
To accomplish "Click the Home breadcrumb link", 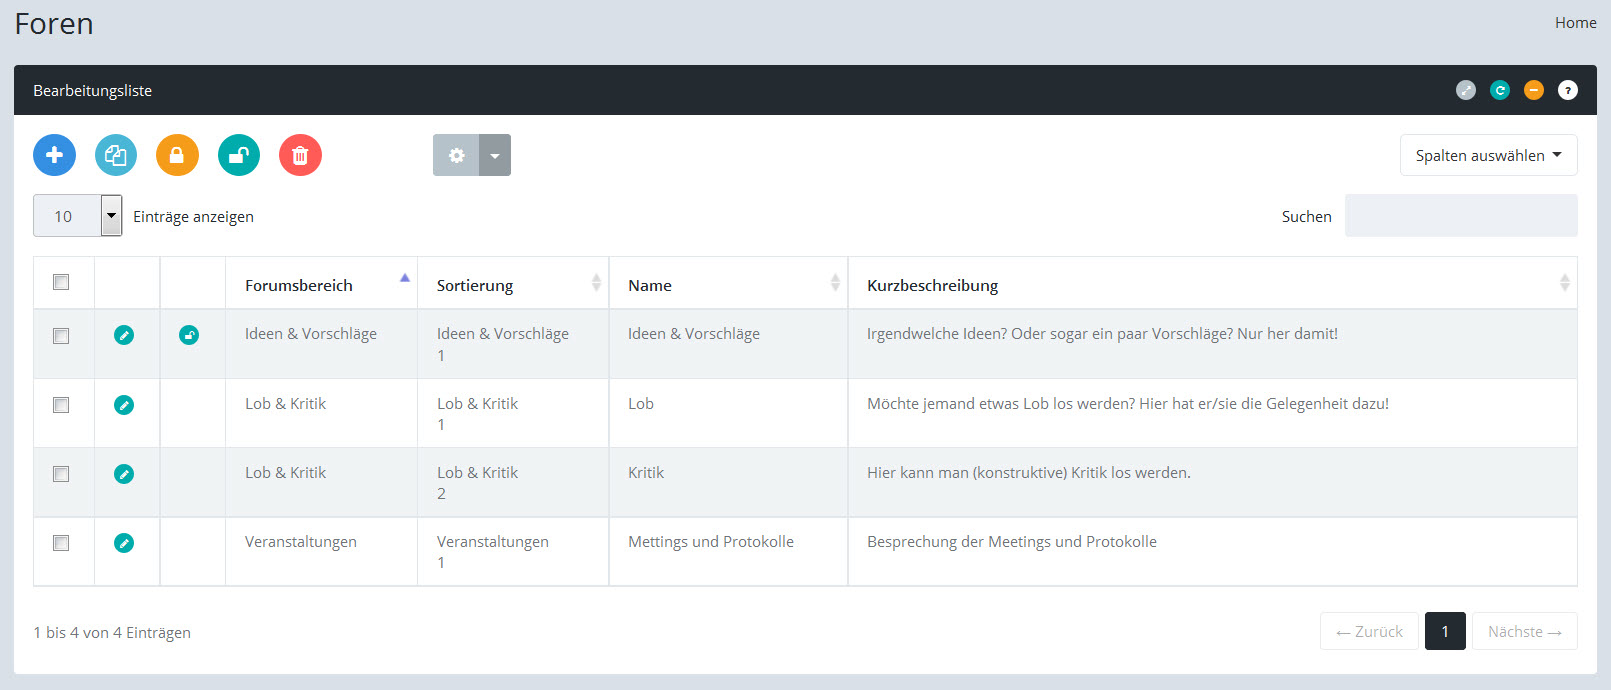I will coord(1575,22).
